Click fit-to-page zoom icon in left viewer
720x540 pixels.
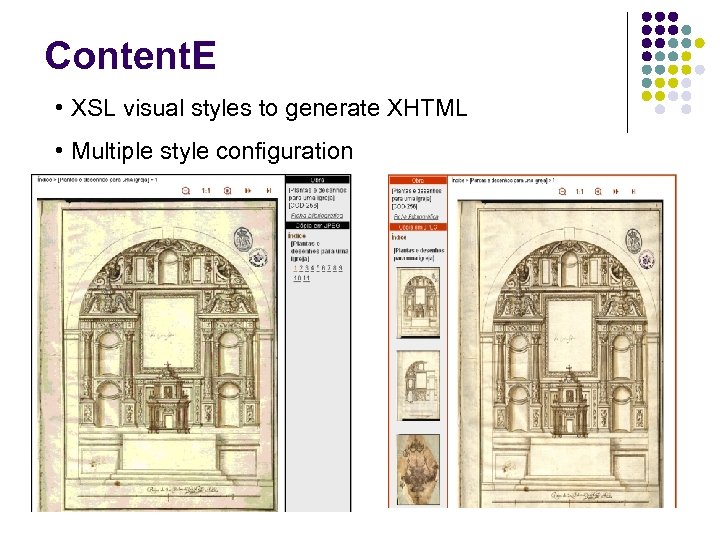[x=227, y=191]
